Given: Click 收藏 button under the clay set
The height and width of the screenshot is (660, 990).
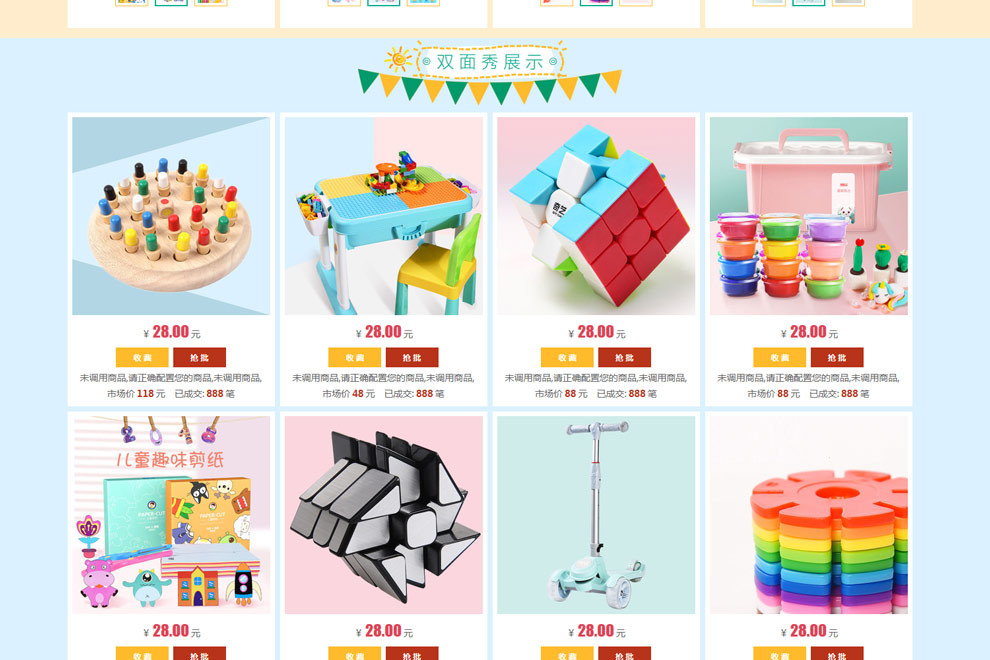Looking at the screenshot, I should (780, 357).
